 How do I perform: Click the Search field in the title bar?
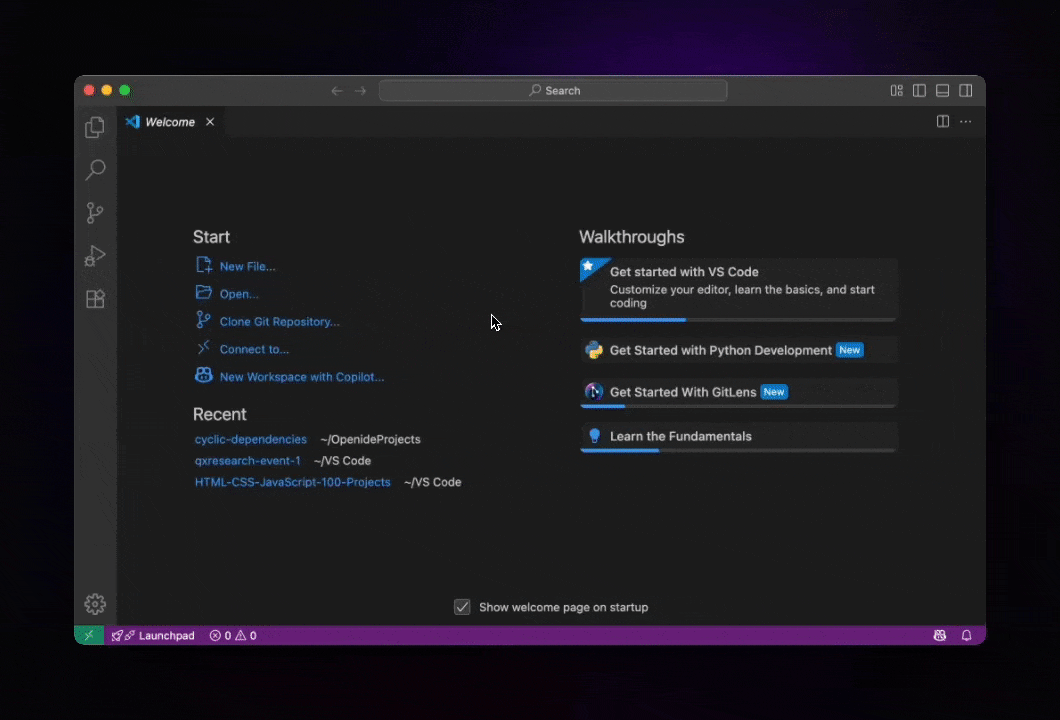pyautogui.click(x=553, y=90)
